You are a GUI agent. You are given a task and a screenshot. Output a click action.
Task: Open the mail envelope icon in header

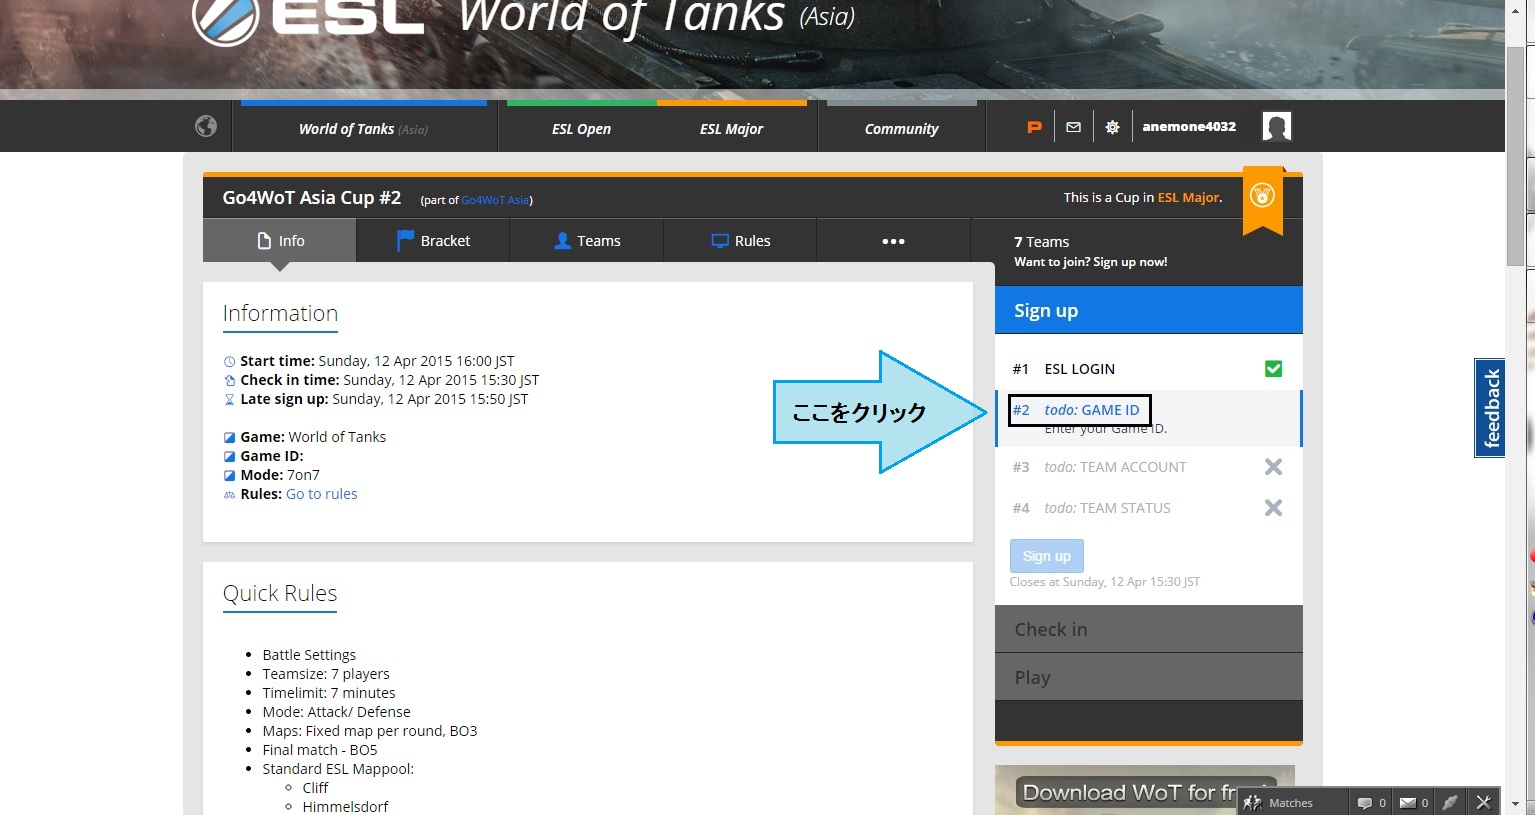tap(1073, 127)
